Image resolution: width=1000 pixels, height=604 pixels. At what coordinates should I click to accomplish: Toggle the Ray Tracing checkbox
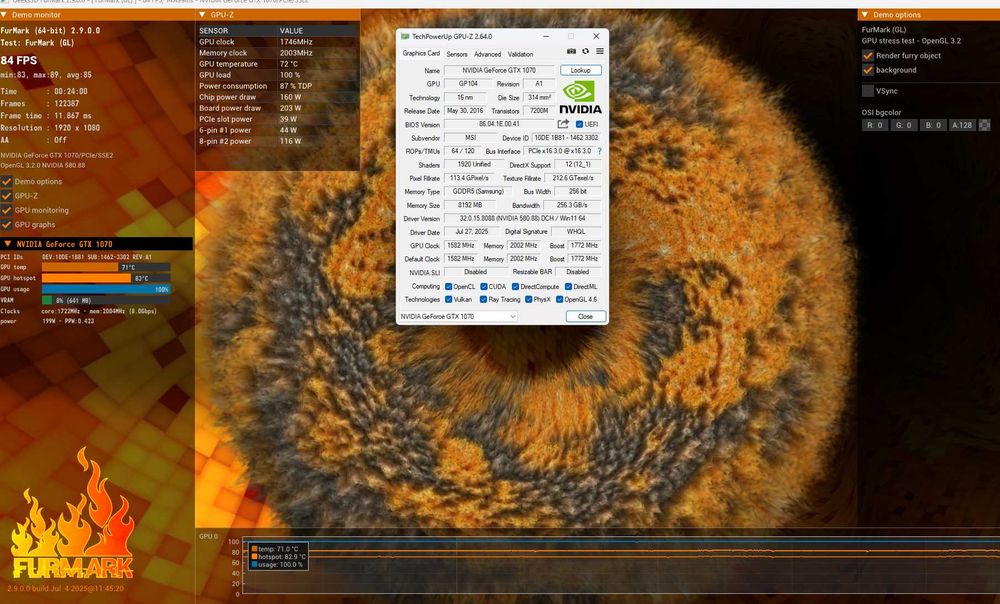tap(483, 299)
